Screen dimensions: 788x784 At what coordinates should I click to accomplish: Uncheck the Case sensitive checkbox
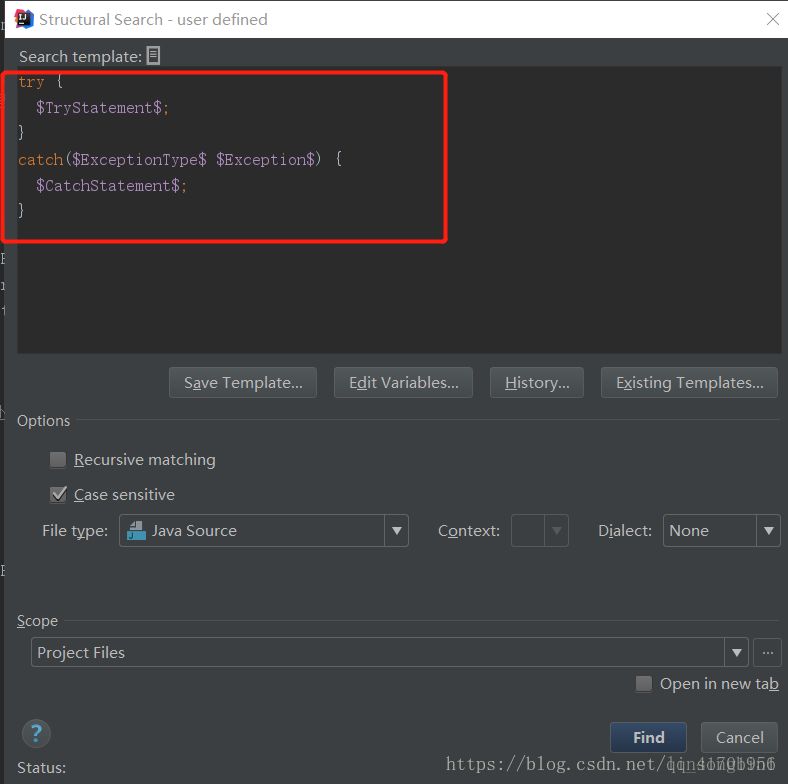(58, 495)
